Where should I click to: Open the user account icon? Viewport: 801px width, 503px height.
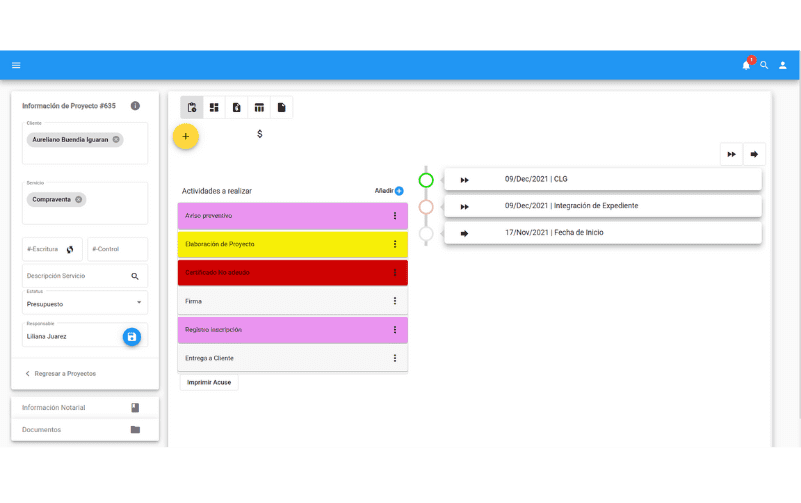[783, 65]
